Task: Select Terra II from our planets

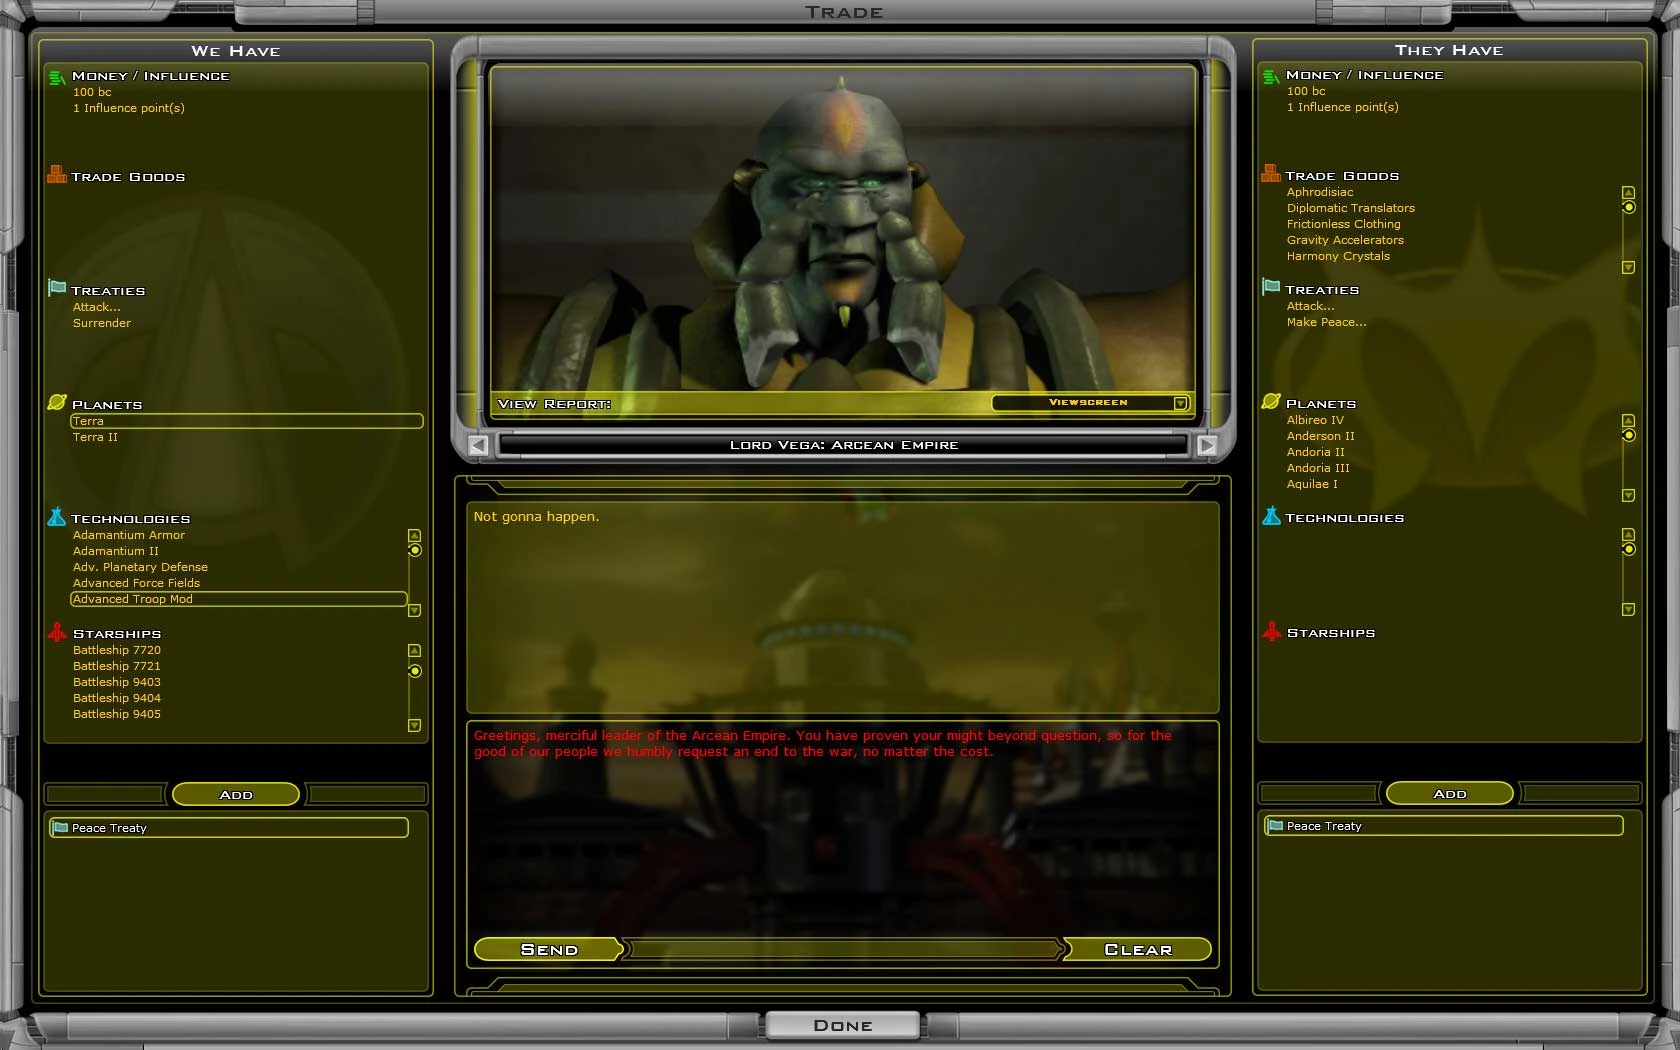Action: [95, 437]
